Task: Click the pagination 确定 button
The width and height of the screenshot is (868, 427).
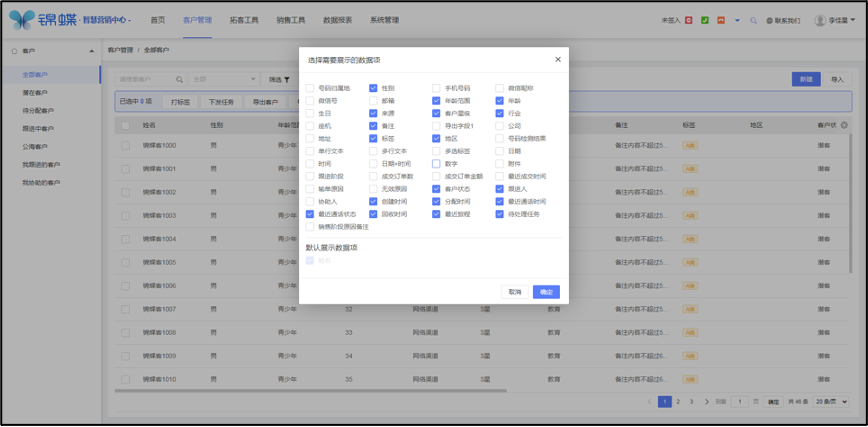Action: click(773, 402)
